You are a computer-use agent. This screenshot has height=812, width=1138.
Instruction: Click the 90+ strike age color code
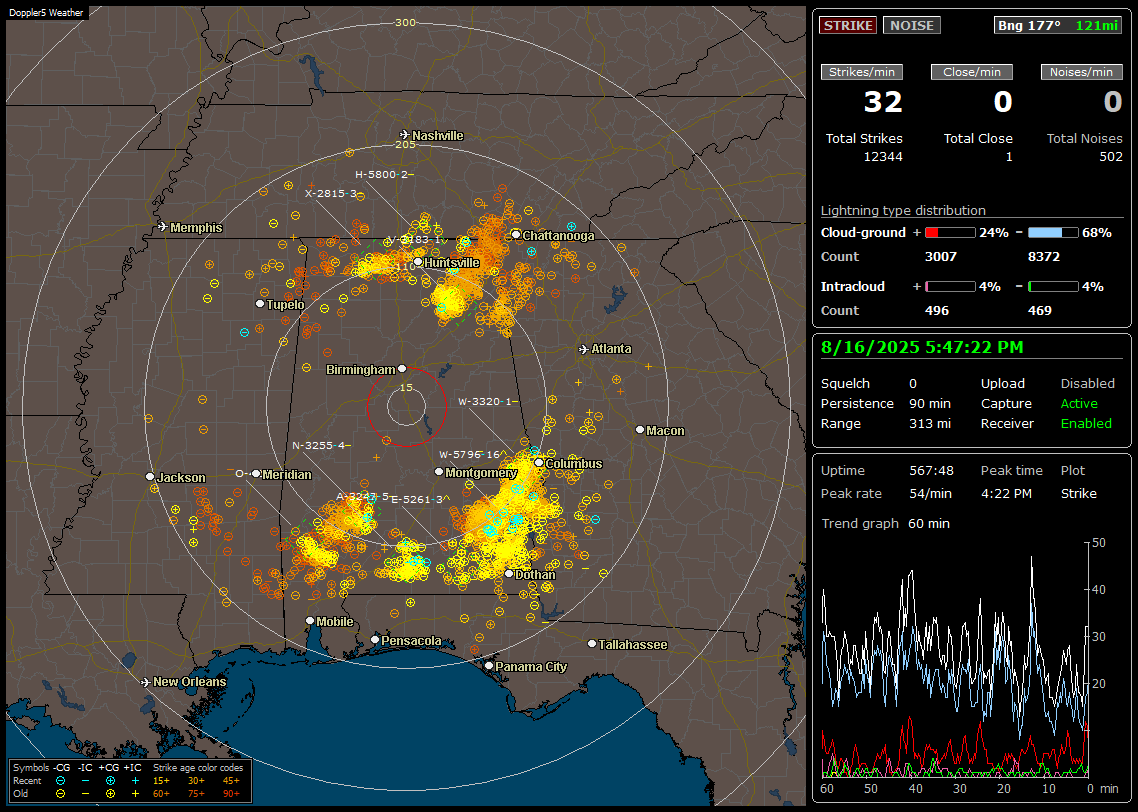(x=232, y=794)
